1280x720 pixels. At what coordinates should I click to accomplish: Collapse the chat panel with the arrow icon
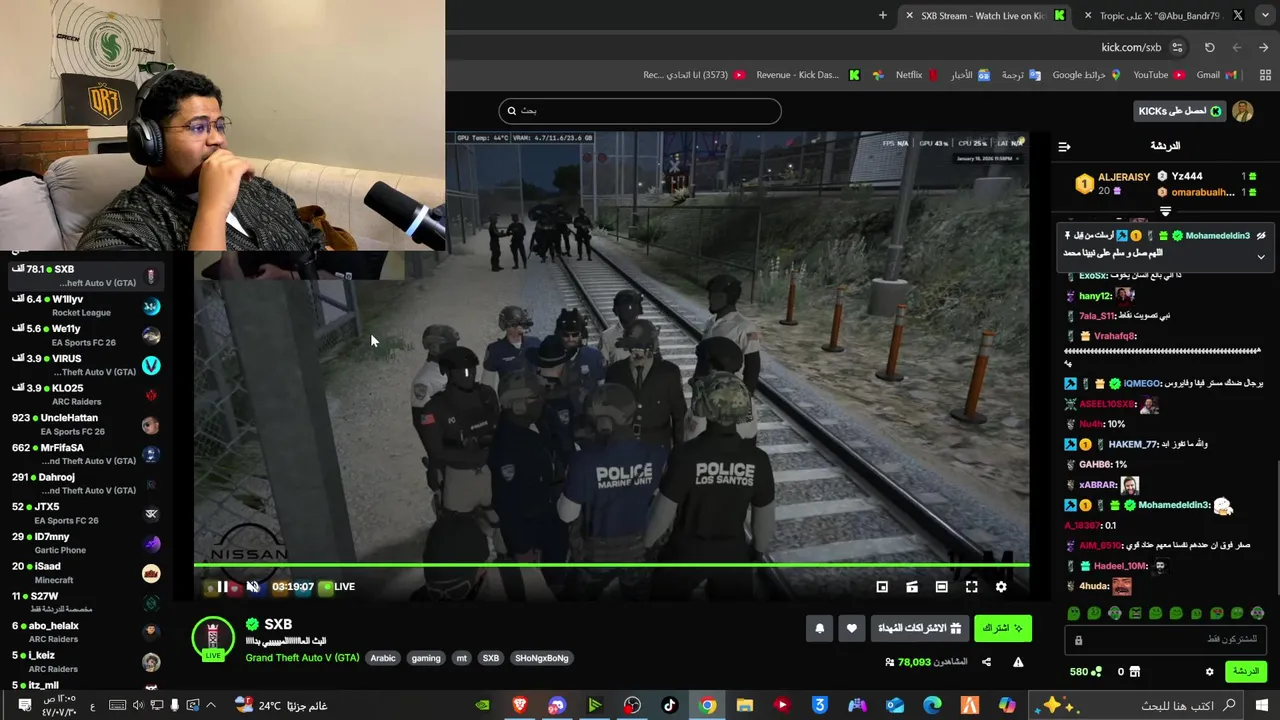1064,147
